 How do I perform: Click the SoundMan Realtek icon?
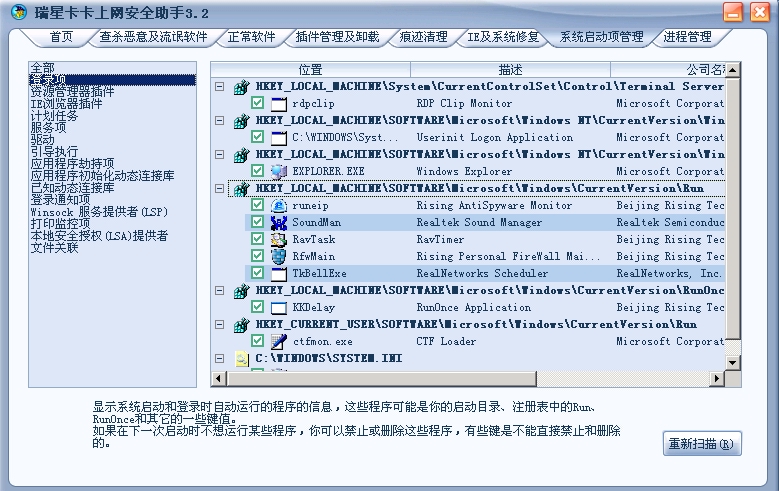[279, 222]
